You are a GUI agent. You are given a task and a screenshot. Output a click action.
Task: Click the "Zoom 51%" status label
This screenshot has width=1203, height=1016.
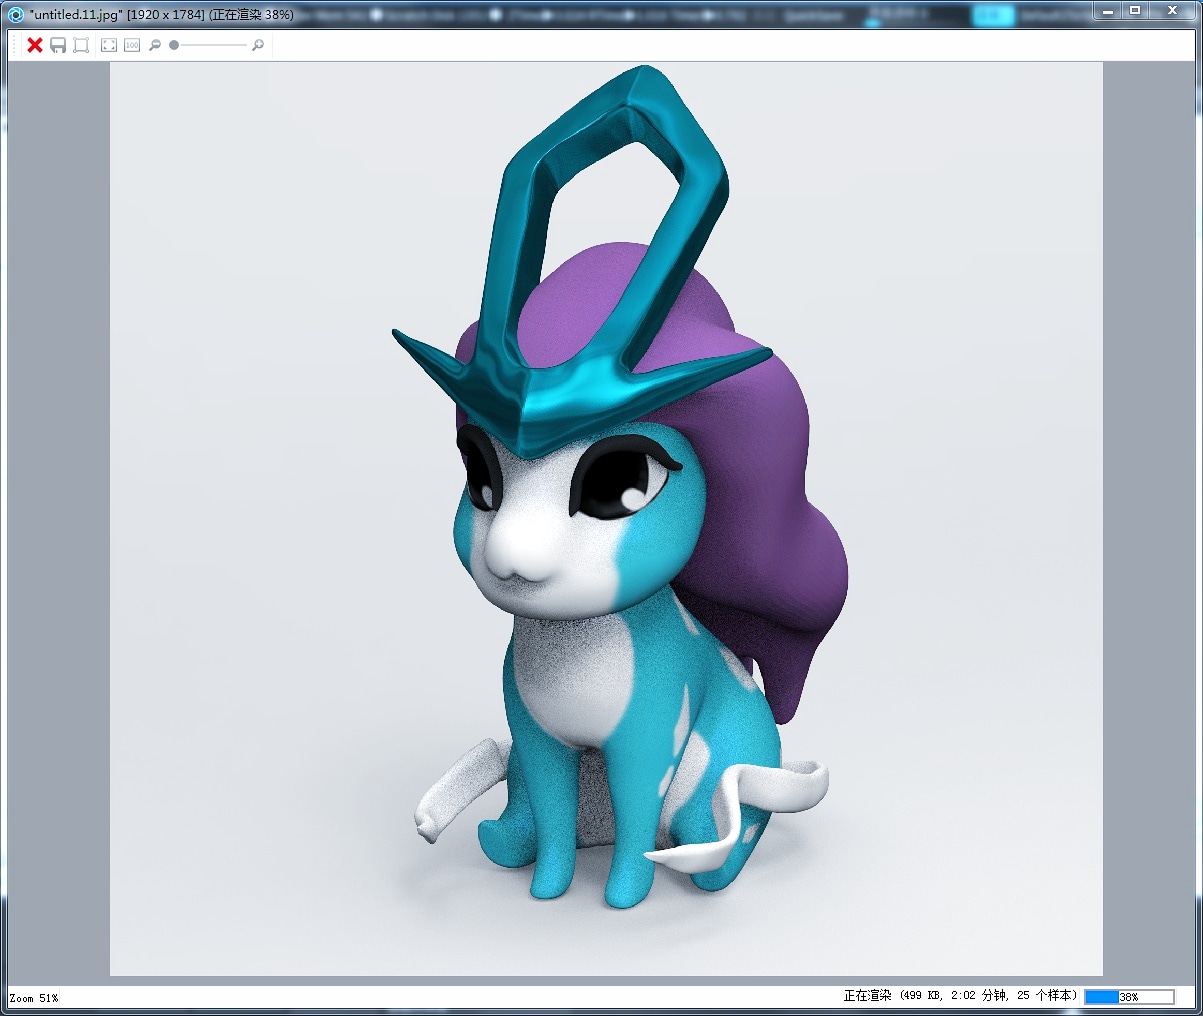click(34, 998)
